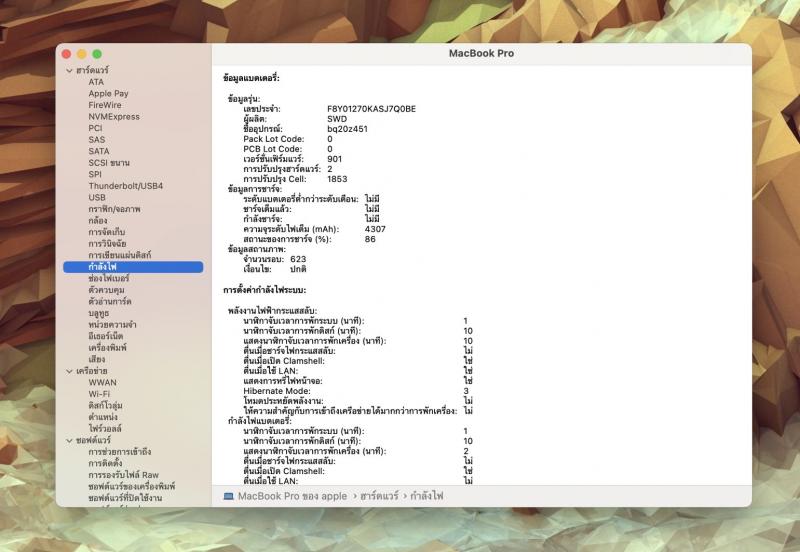The image size is (800, 552).
Task: Select PCI in the sidebar
Action: [95, 128]
